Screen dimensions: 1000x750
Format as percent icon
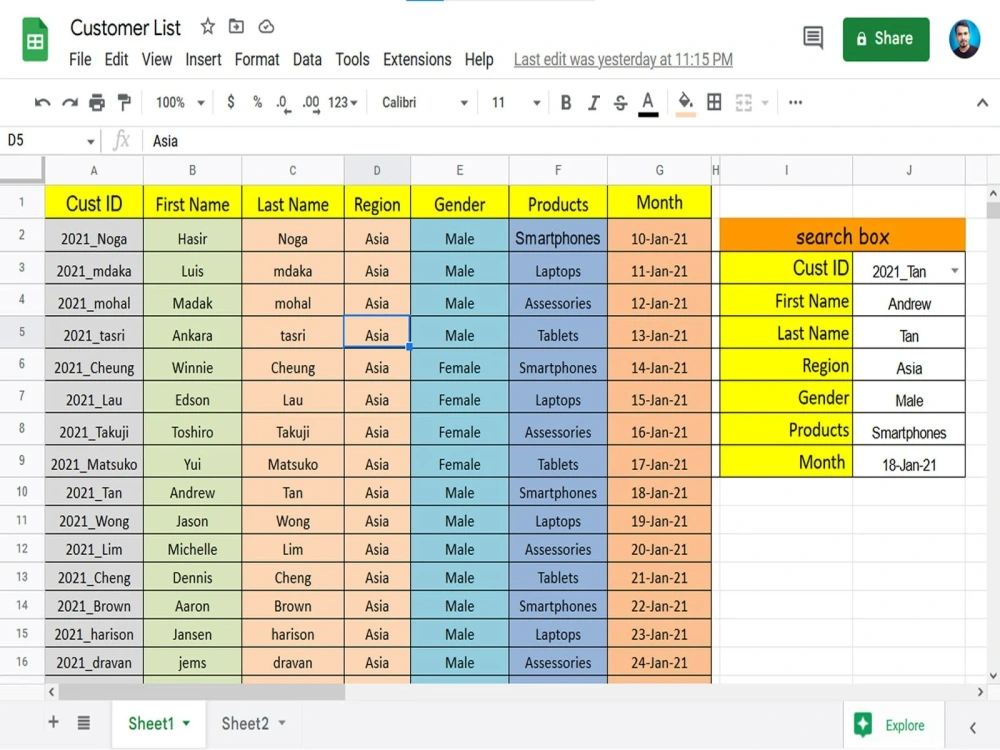point(257,102)
